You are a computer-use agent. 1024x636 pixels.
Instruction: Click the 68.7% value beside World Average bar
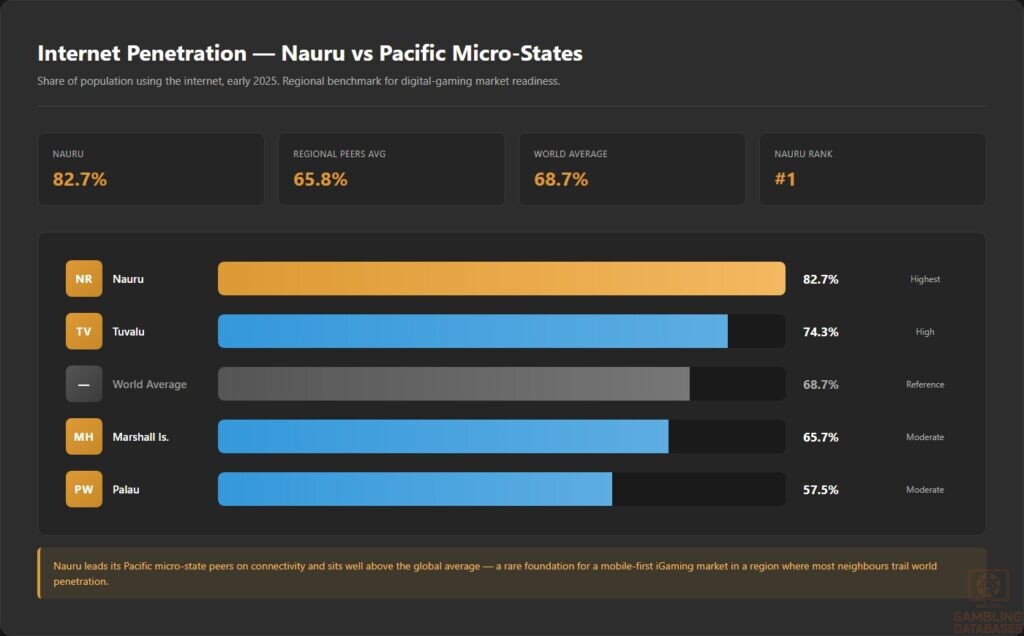point(820,385)
